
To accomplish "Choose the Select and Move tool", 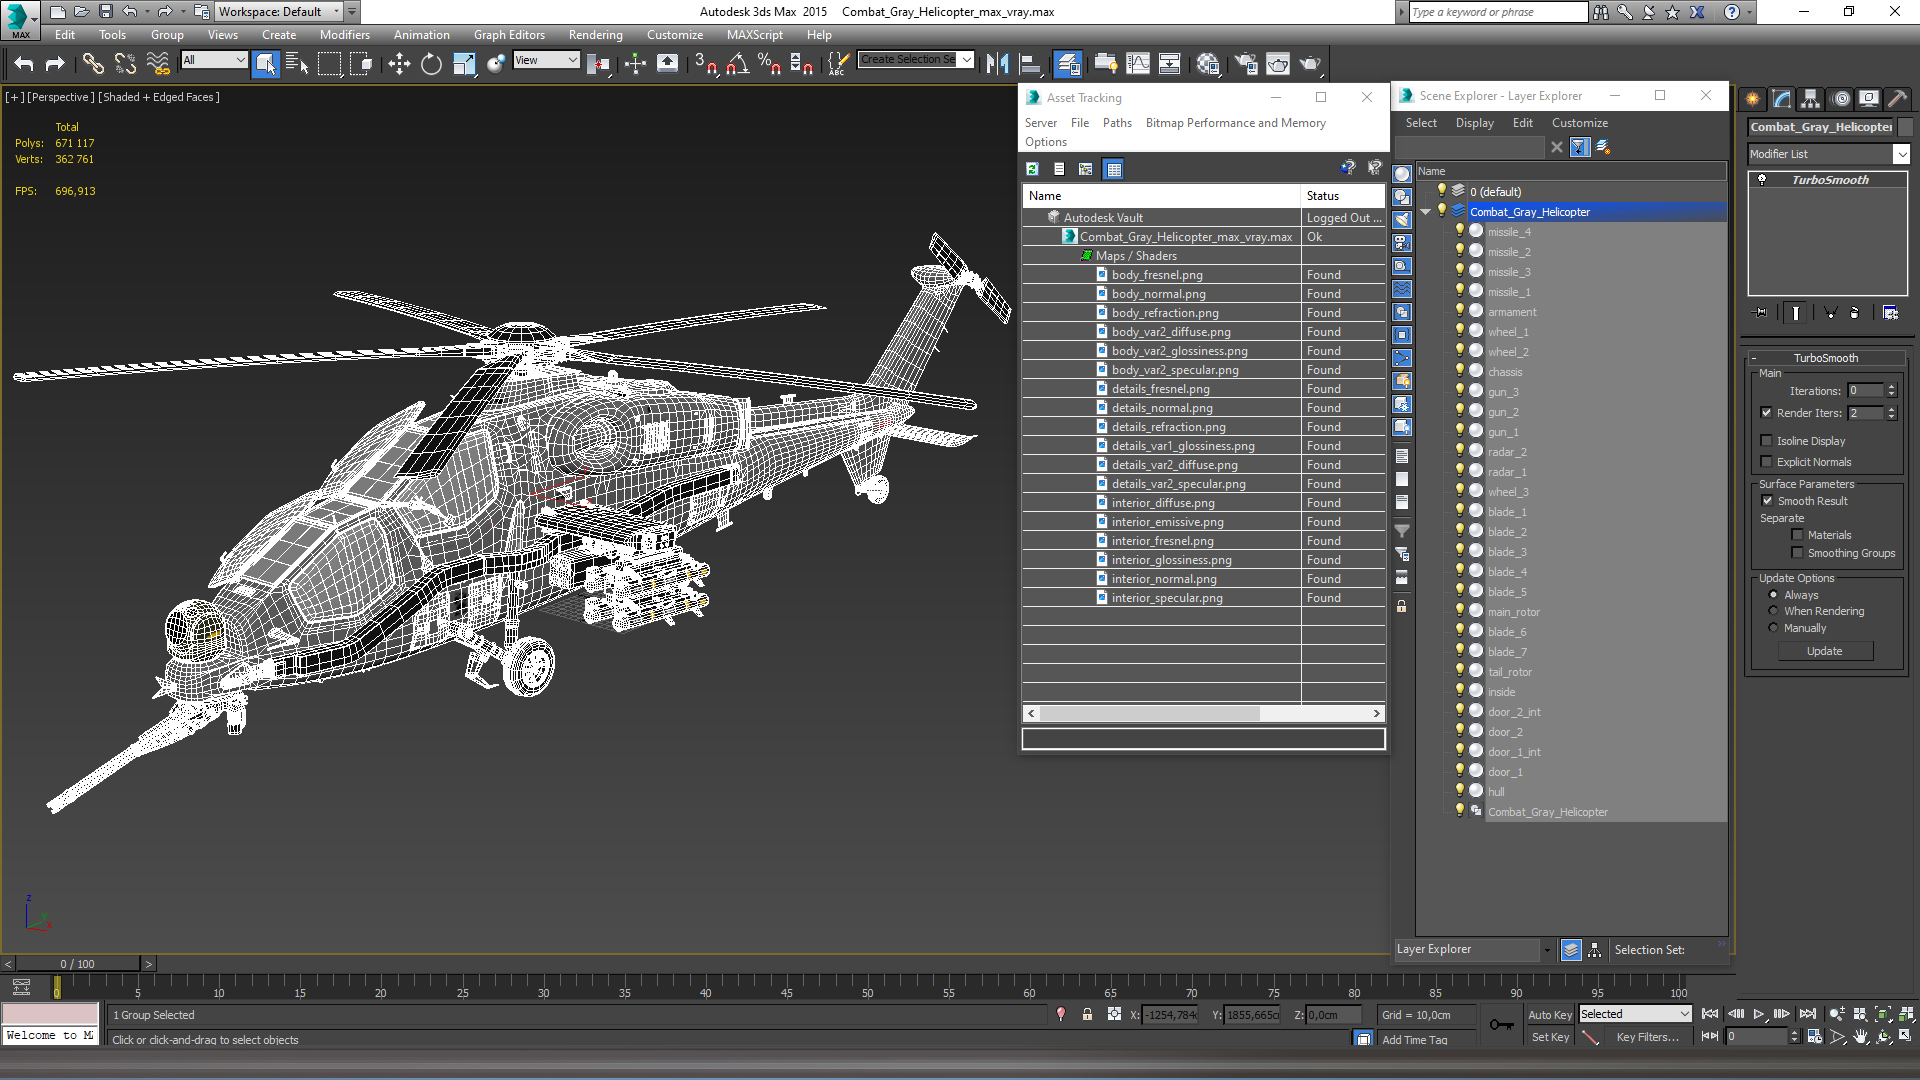I will pyautogui.click(x=399, y=64).
